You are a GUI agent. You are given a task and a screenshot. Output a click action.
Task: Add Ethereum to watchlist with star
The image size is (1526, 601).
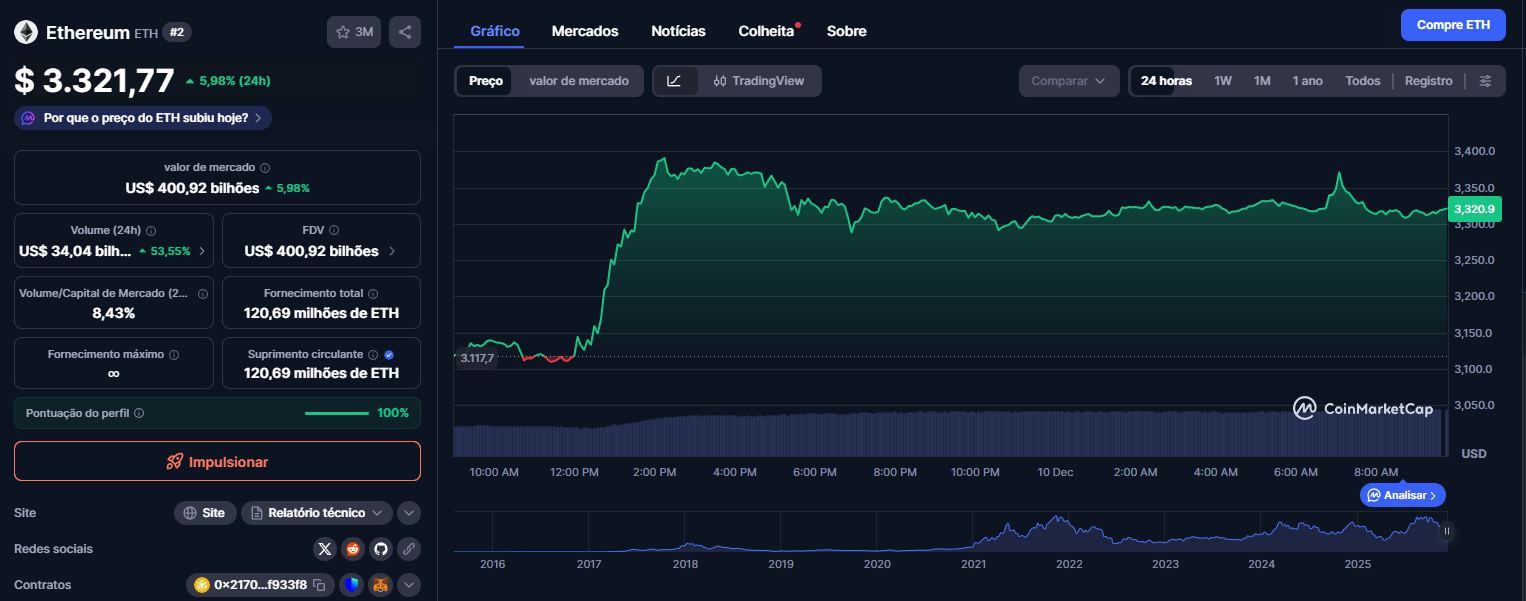click(354, 31)
